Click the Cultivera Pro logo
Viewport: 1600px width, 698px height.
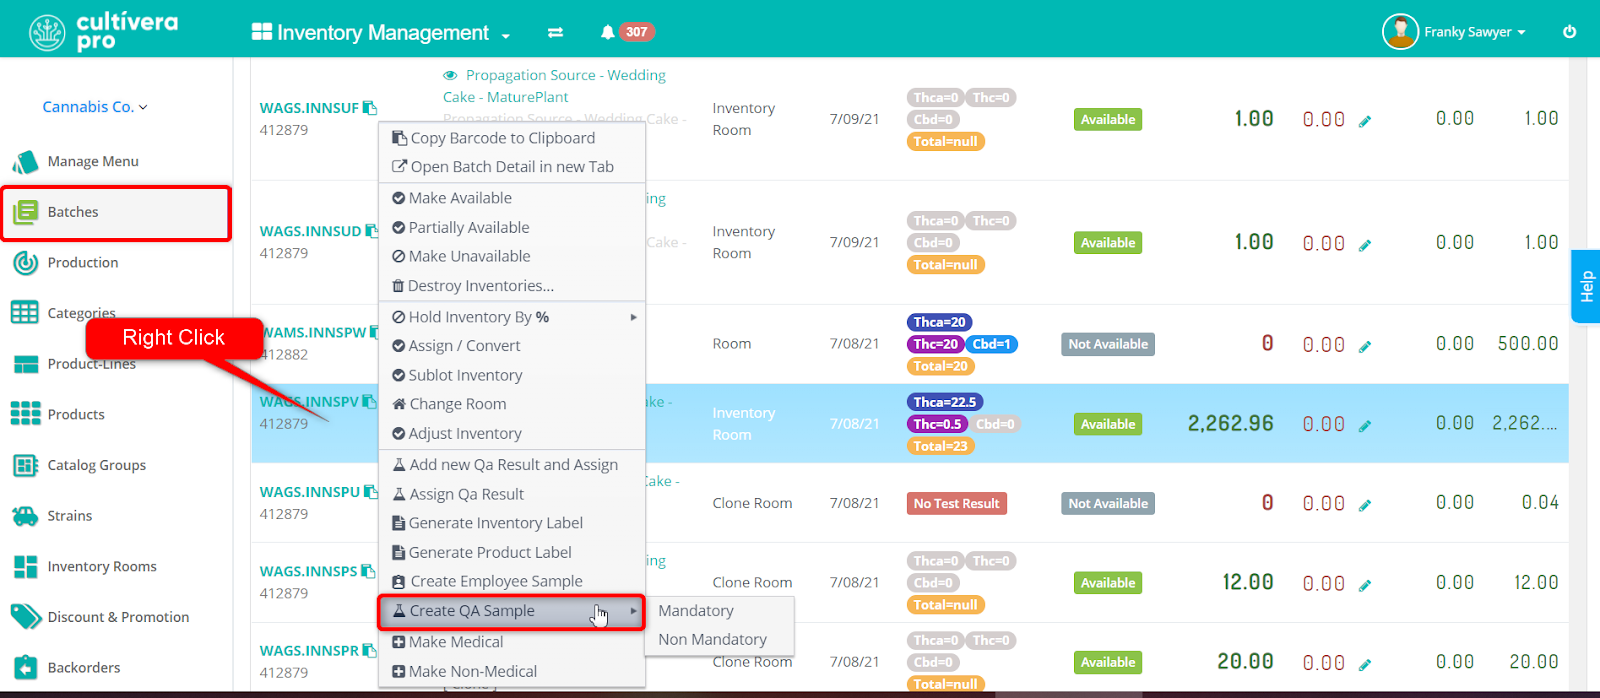(x=103, y=31)
